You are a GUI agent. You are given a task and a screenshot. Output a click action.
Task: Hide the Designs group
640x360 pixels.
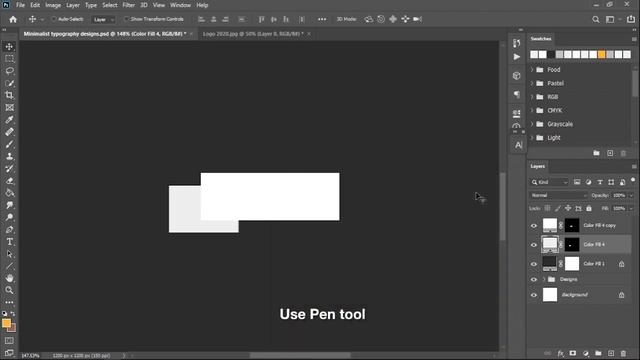(534, 280)
